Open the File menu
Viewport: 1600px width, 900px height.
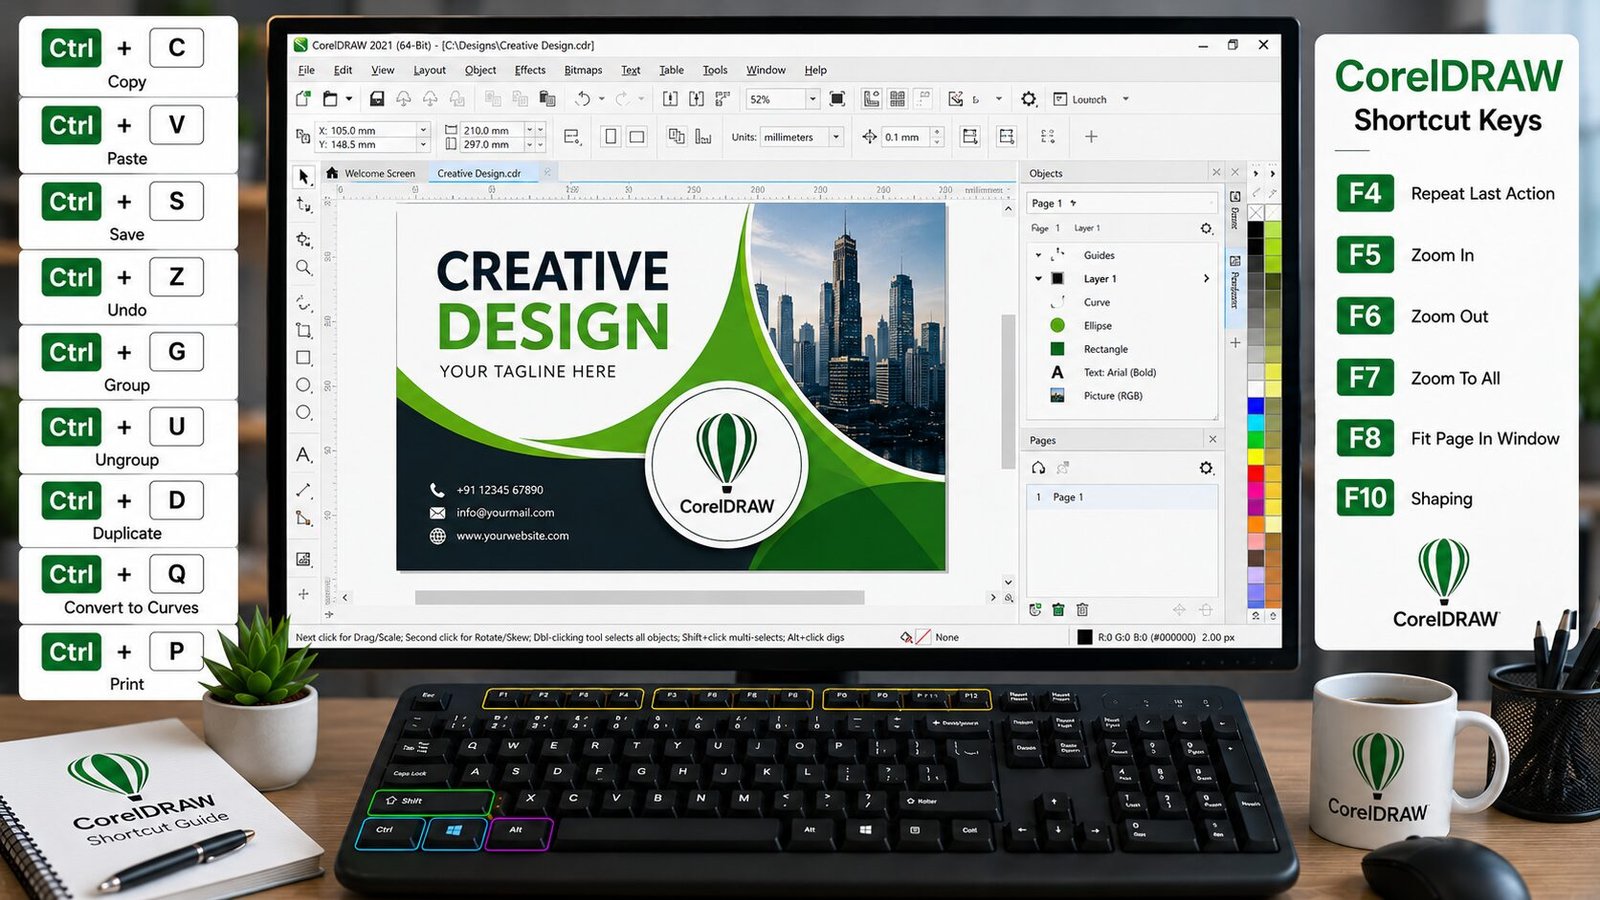pyautogui.click(x=306, y=70)
